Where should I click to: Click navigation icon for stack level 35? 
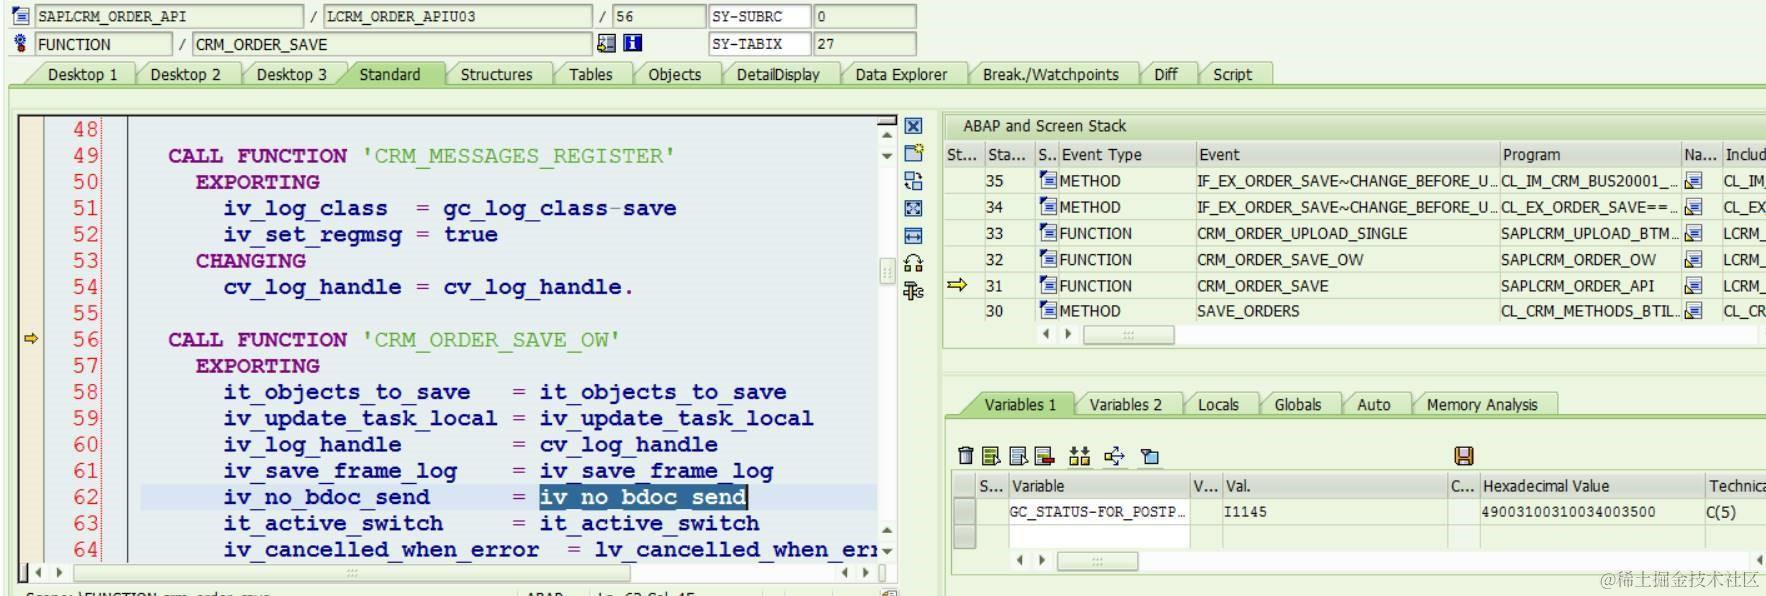[1693, 181]
